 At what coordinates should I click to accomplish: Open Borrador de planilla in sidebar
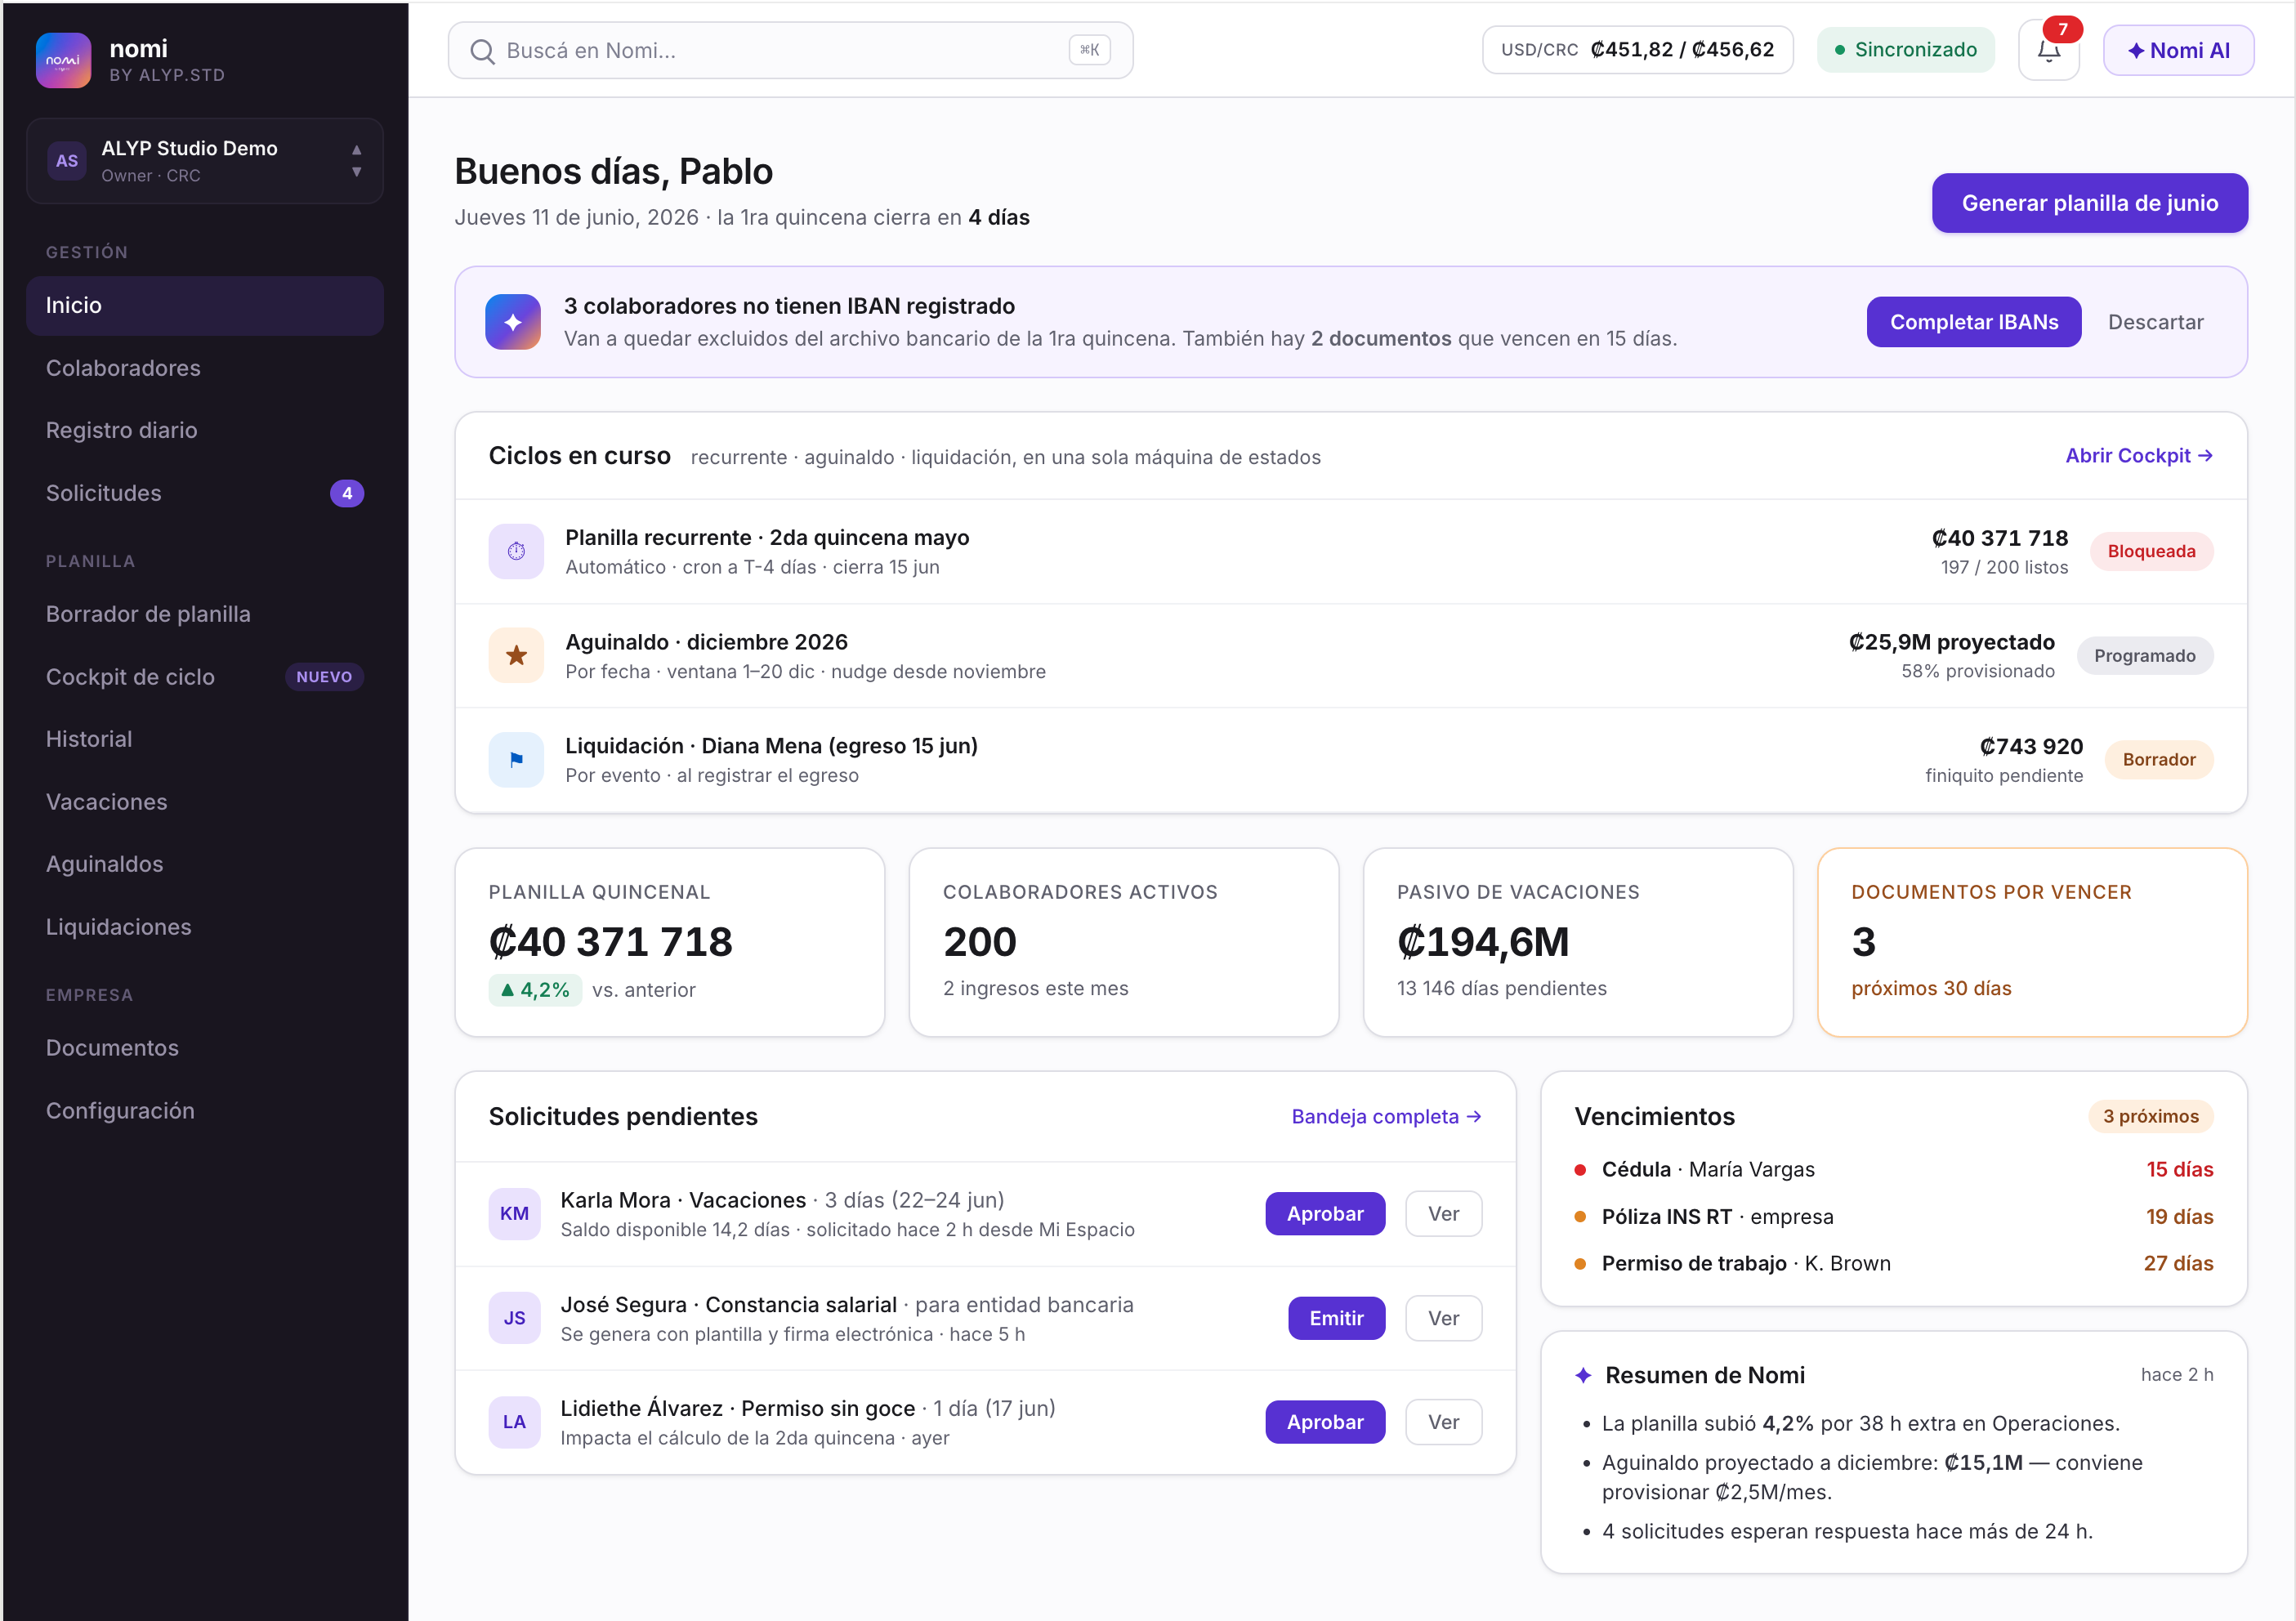pos(205,614)
